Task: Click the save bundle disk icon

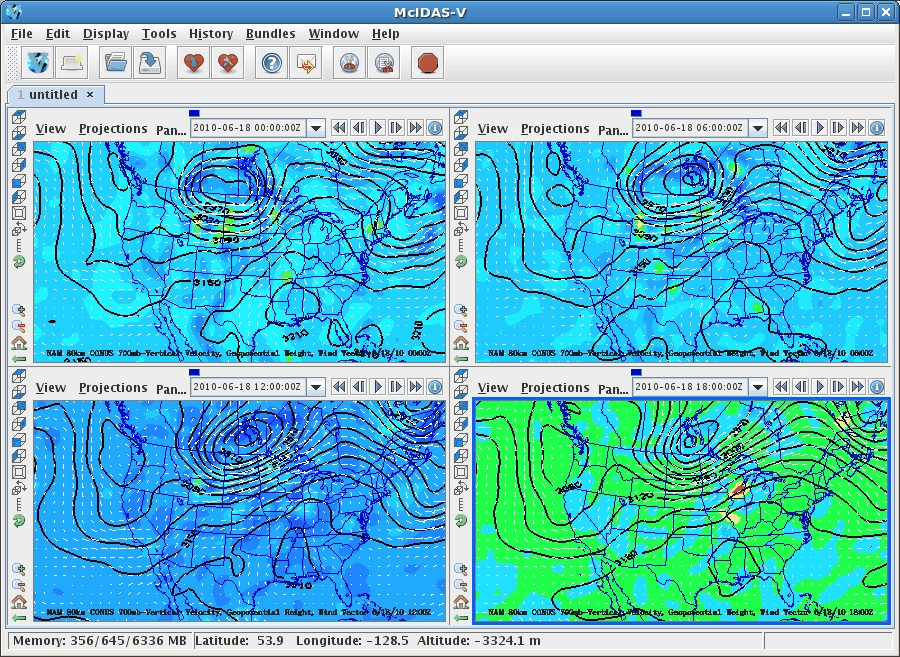Action: click(x=150, y=63)
